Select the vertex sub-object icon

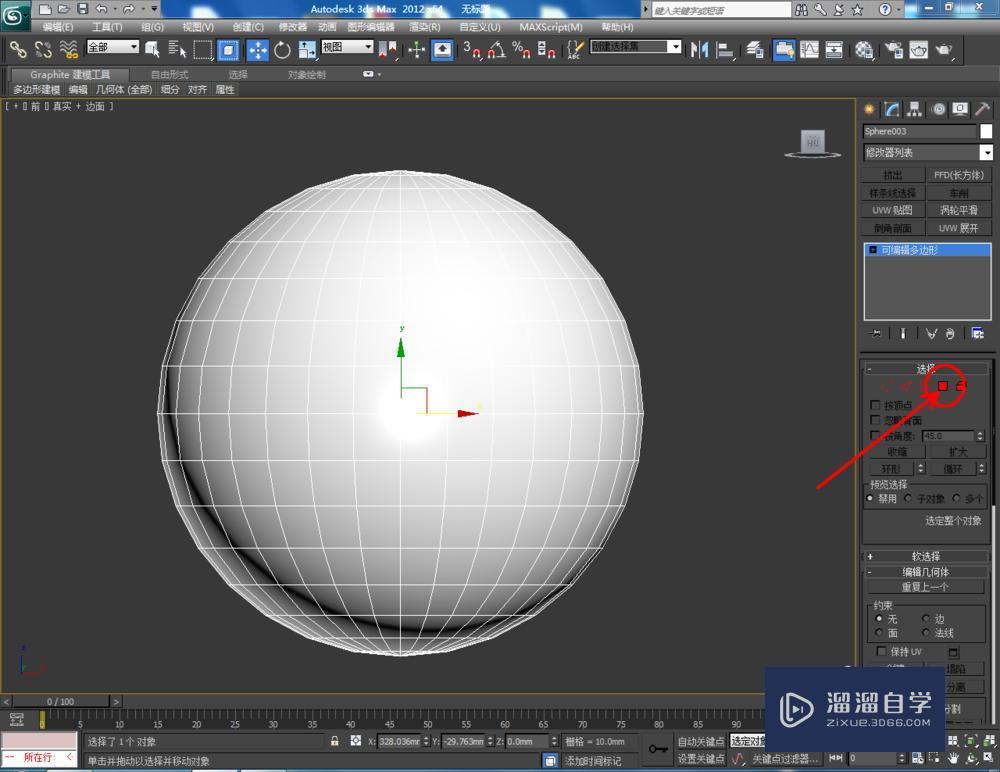click(885, 385)
